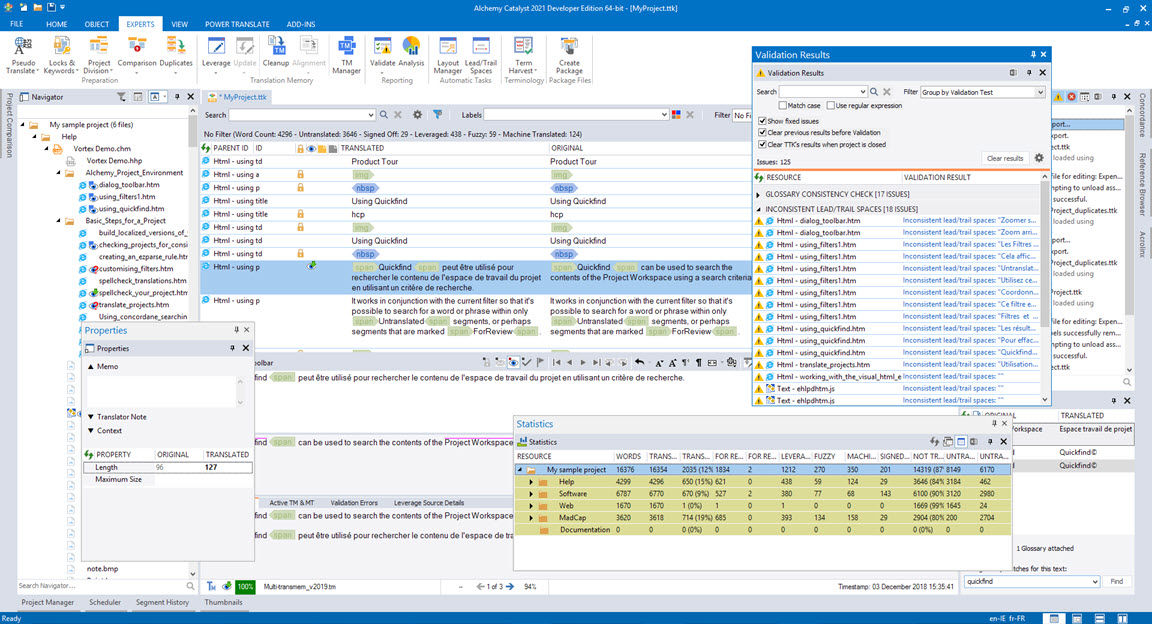Open Locks & Keywords tool
This screenshot has width=1152, height=624.
pyautogui.click(x=60, y=54)
